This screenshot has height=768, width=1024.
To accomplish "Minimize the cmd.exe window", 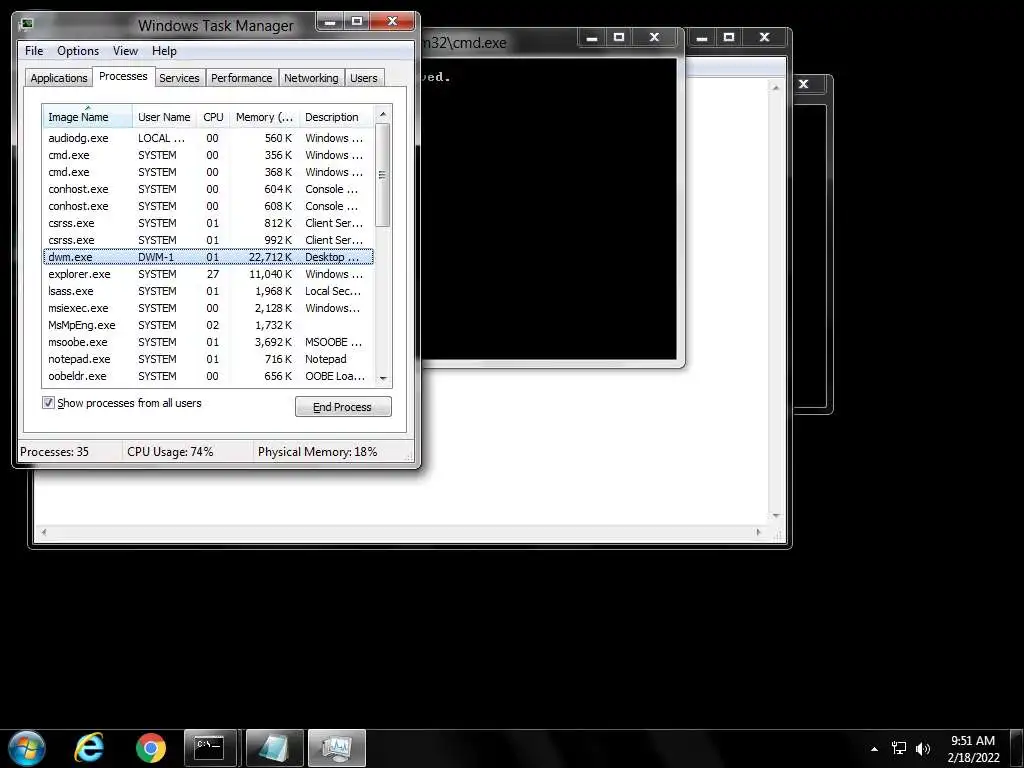I will (x=592, y=38).
